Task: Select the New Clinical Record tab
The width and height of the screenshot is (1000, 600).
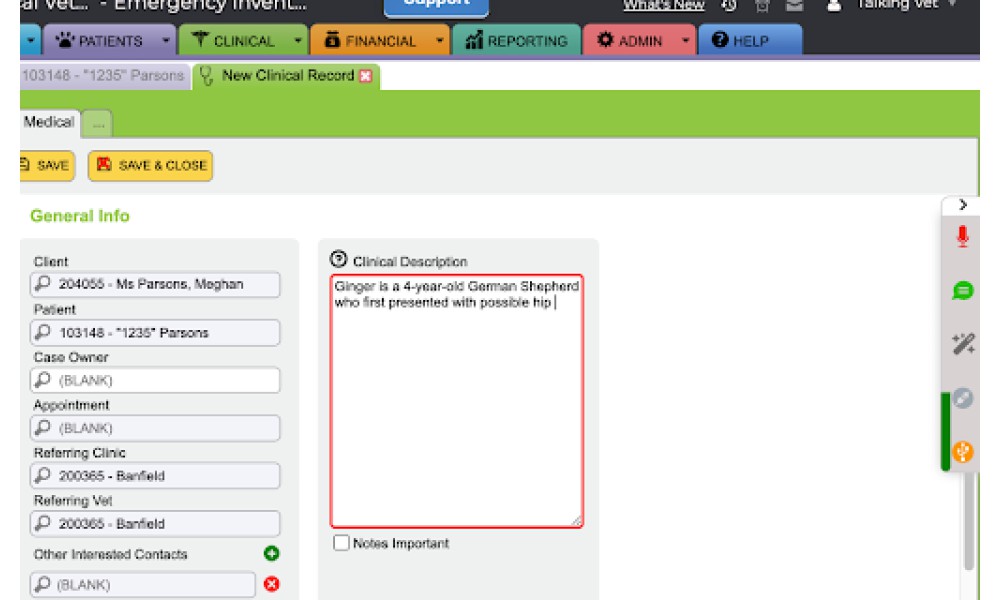Action: 287,76
